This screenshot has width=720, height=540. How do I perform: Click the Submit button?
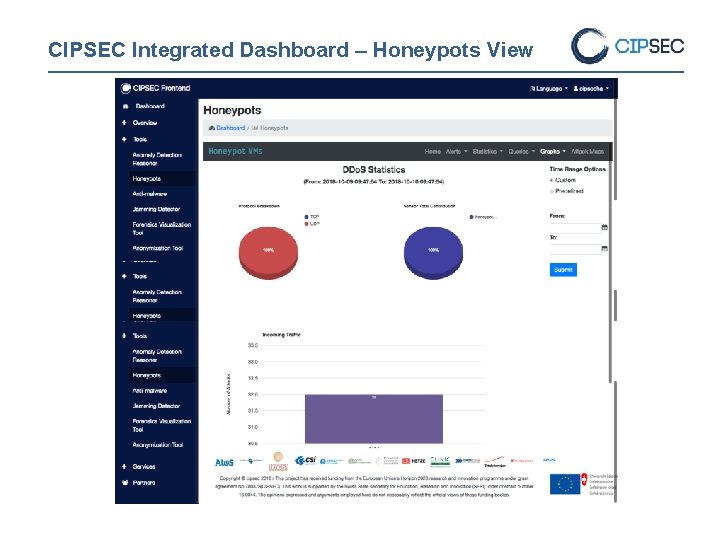563,270
